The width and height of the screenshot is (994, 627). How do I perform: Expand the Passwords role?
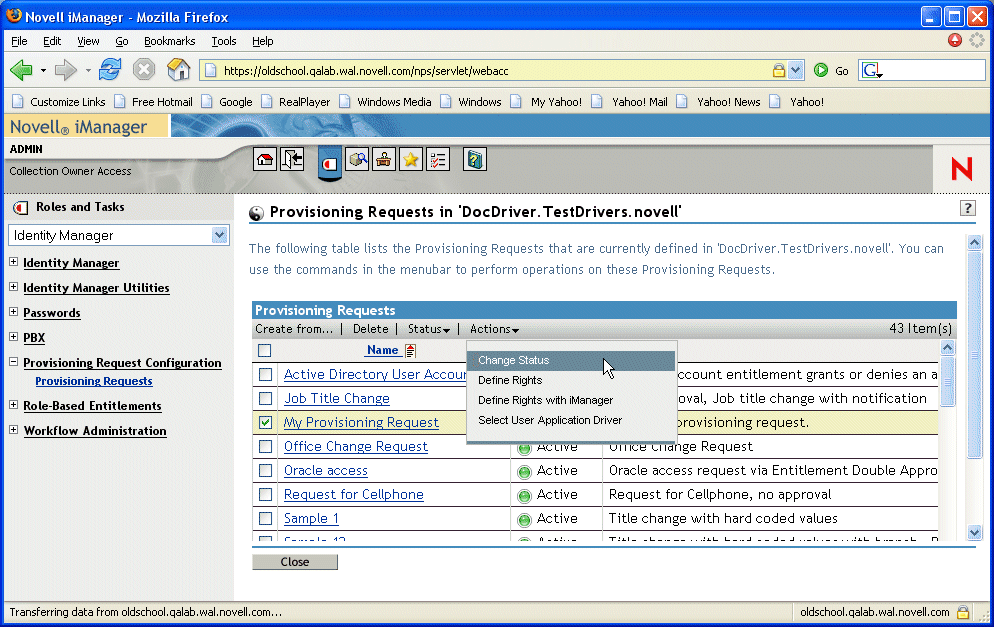tap(13, 311)
